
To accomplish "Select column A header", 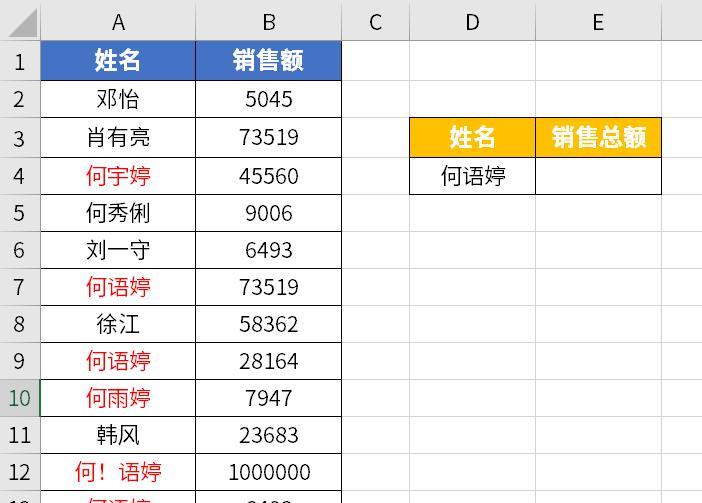I will 118,21.
